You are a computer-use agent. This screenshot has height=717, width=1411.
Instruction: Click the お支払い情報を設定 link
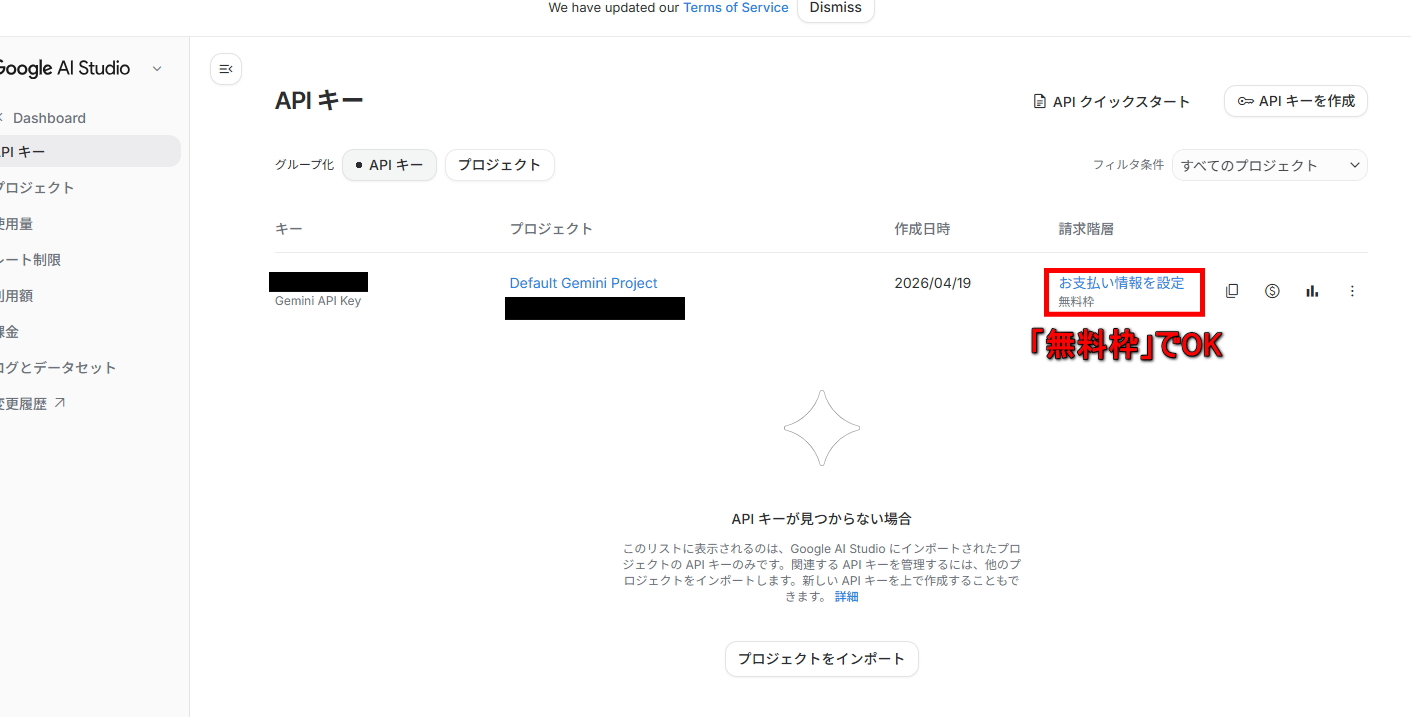point(1121,283)
